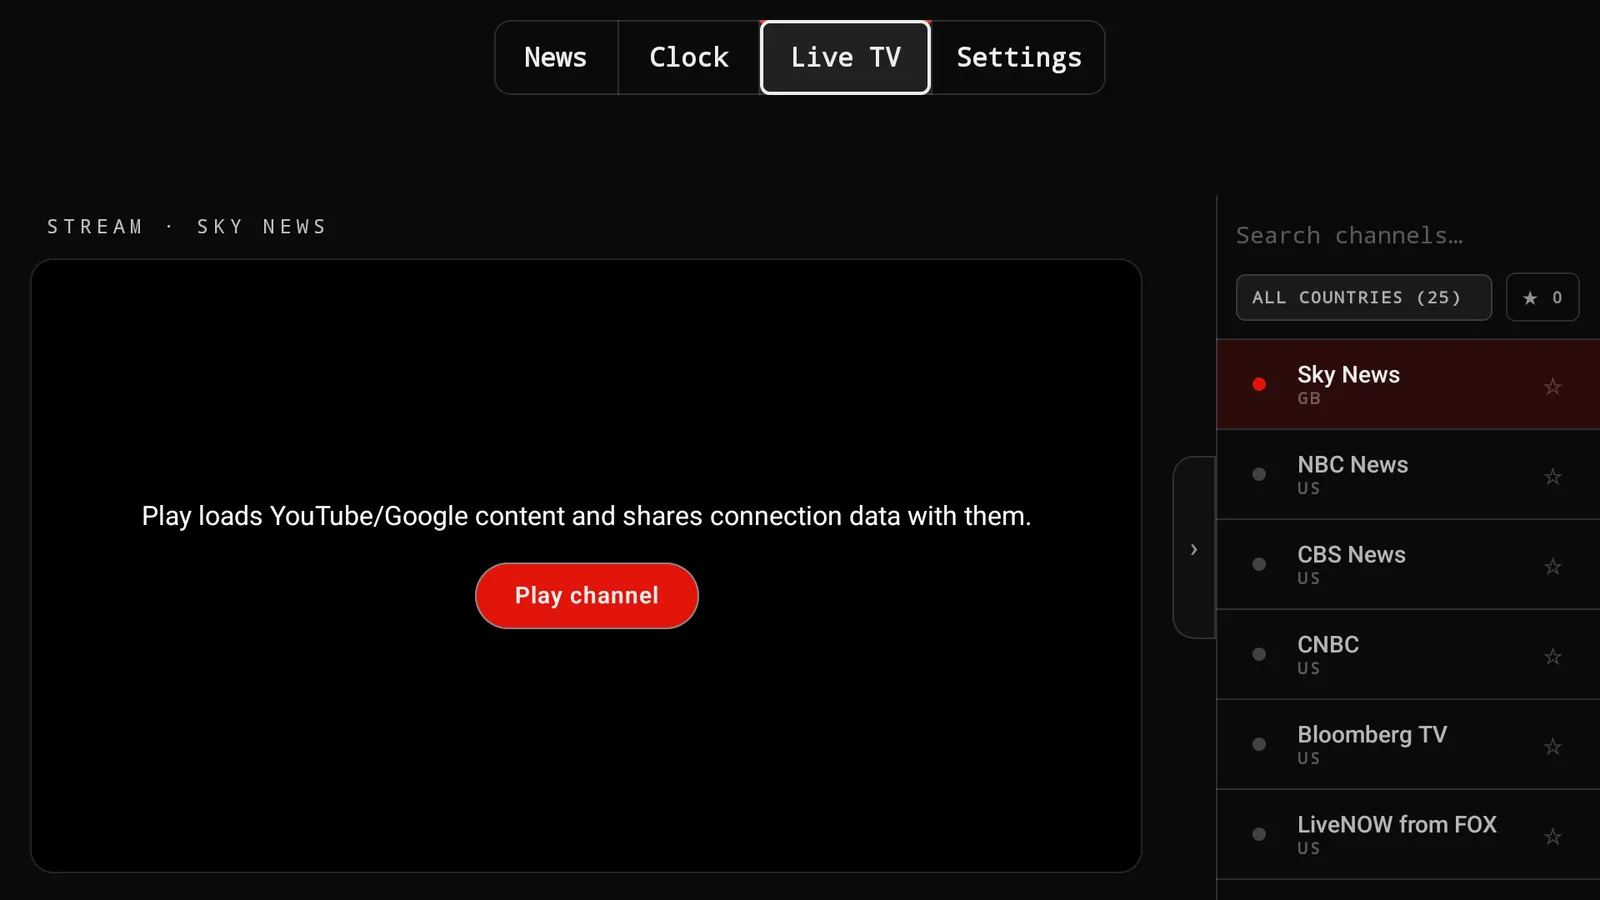Open LiveNOW from FOX channel

pos(1408,834)
